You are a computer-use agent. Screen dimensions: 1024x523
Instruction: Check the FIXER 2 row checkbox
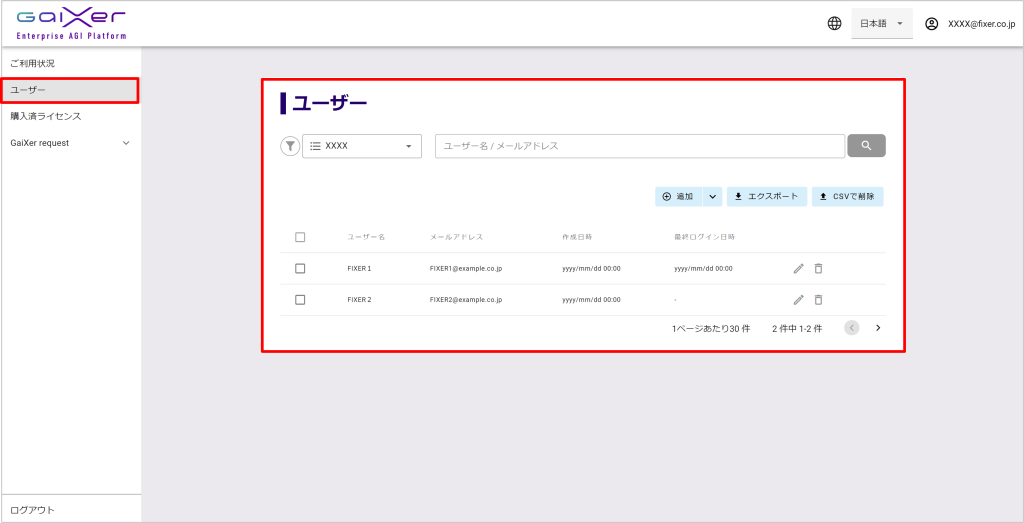(x=300, y=299)
